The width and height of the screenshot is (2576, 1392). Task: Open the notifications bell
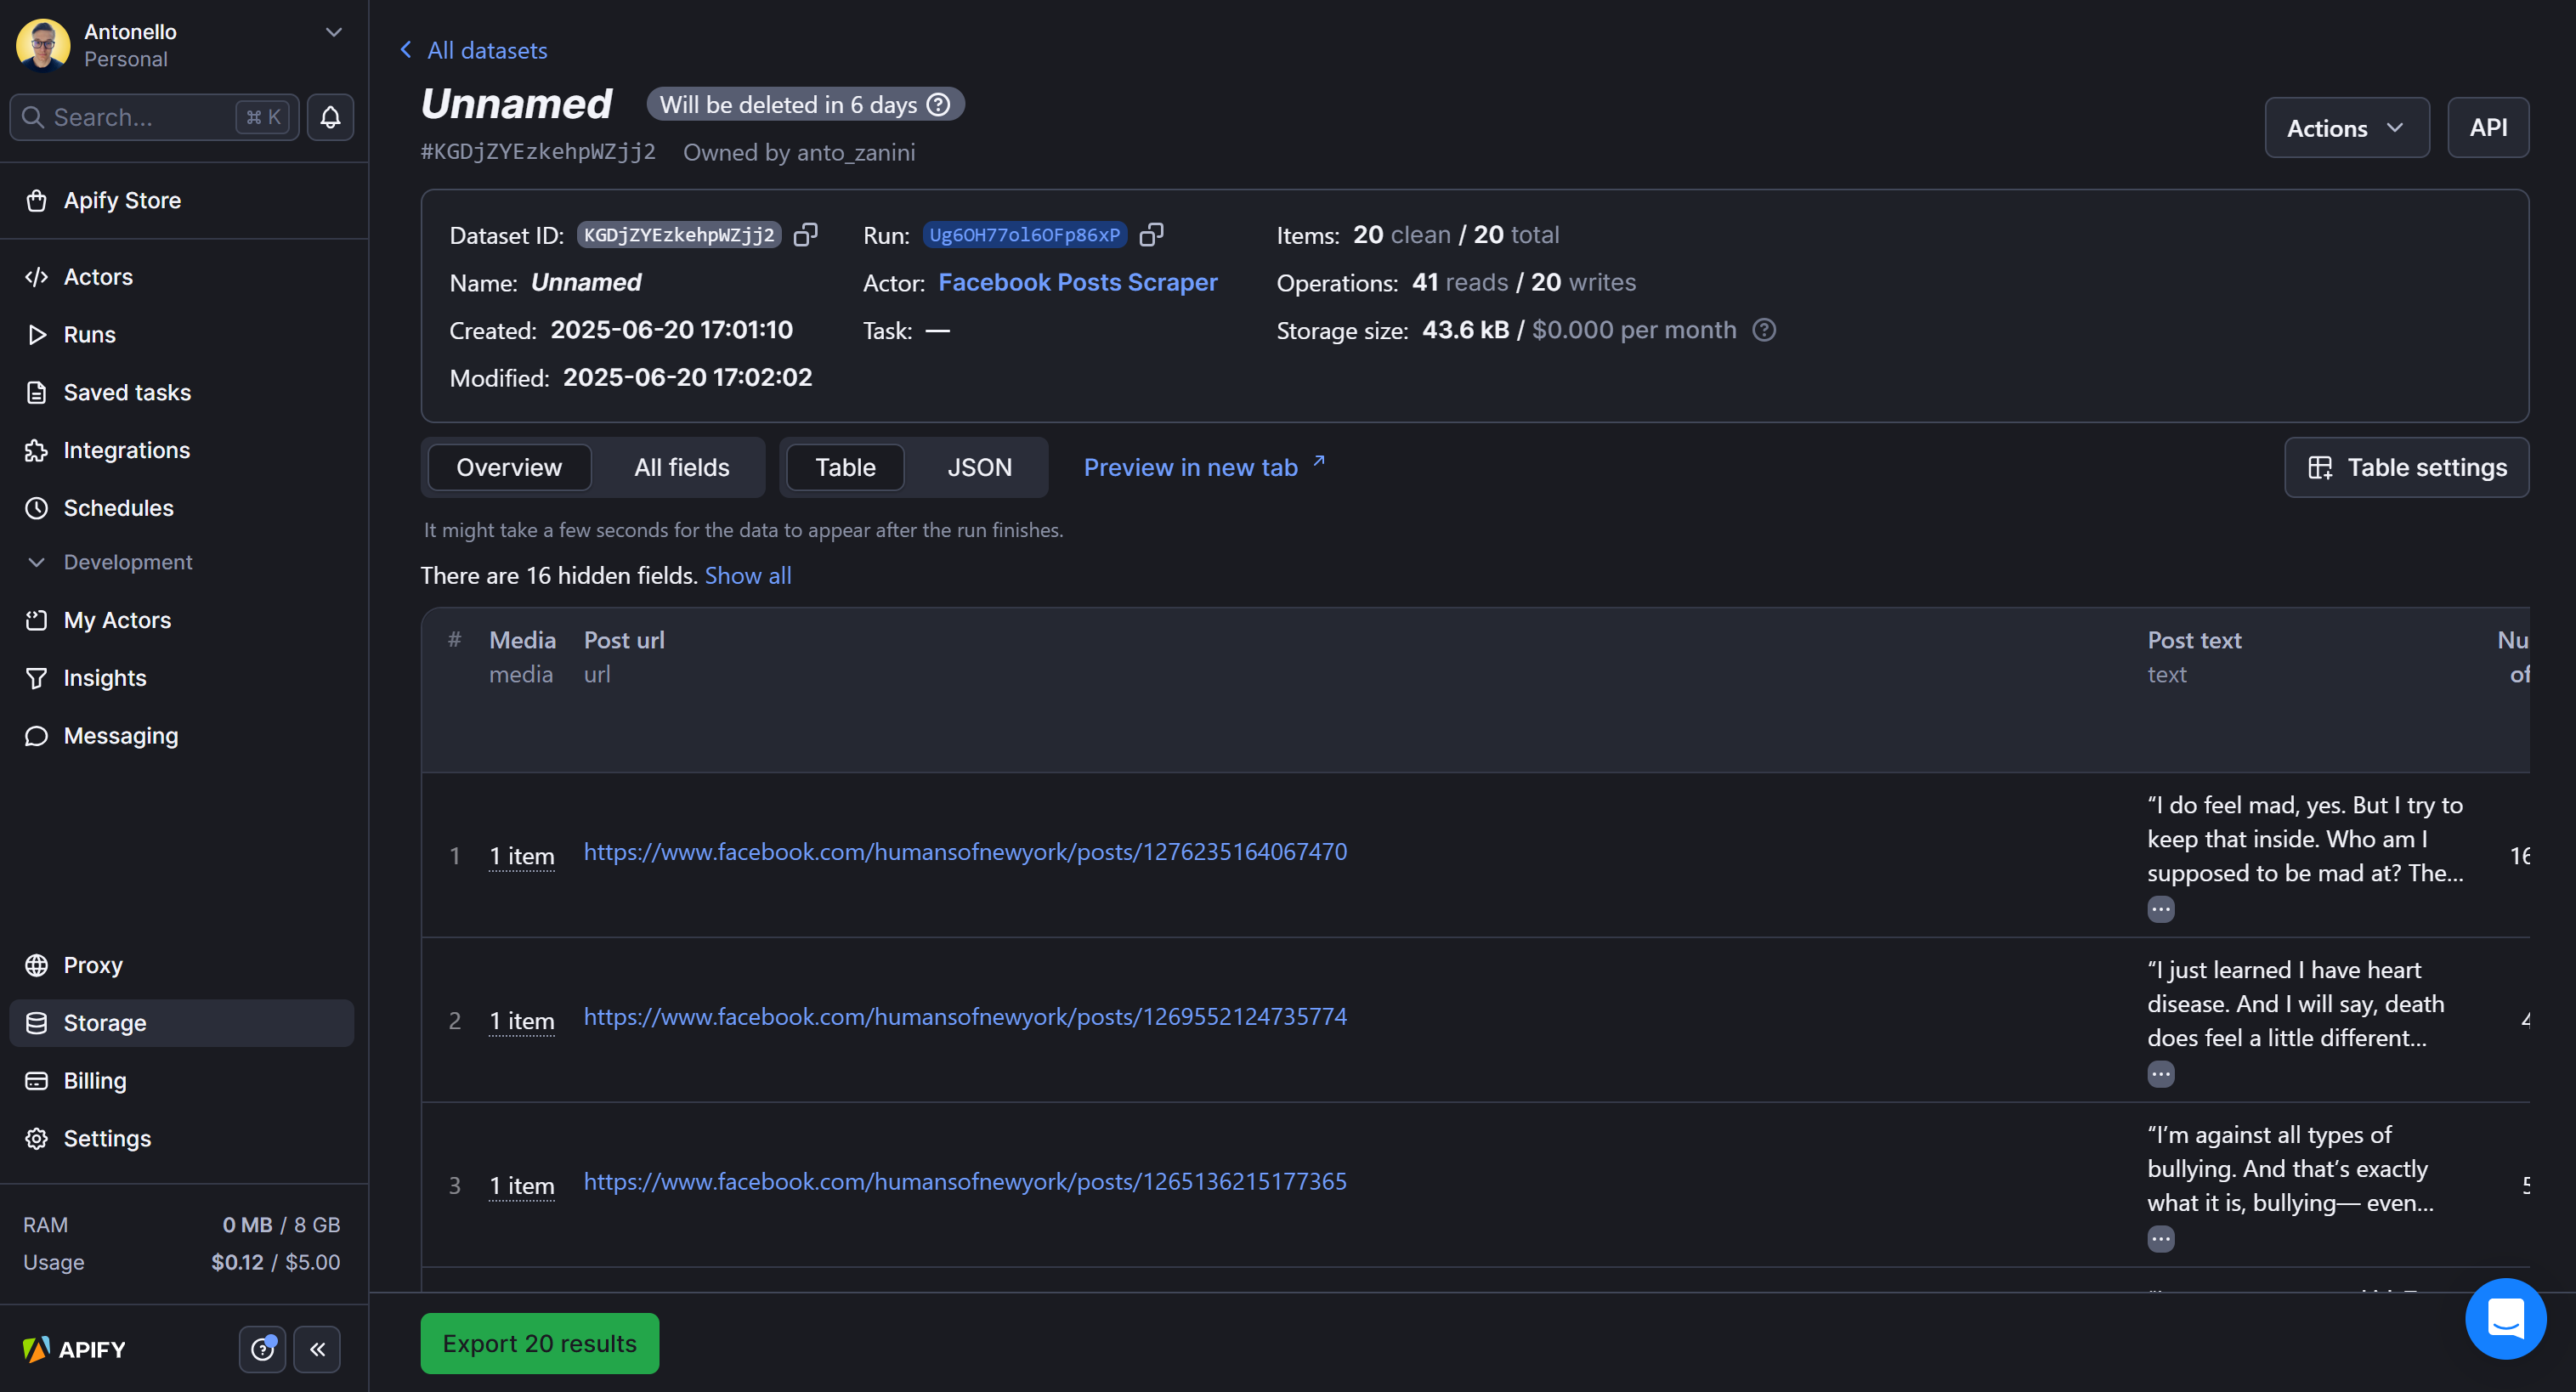tap(329, 117)
